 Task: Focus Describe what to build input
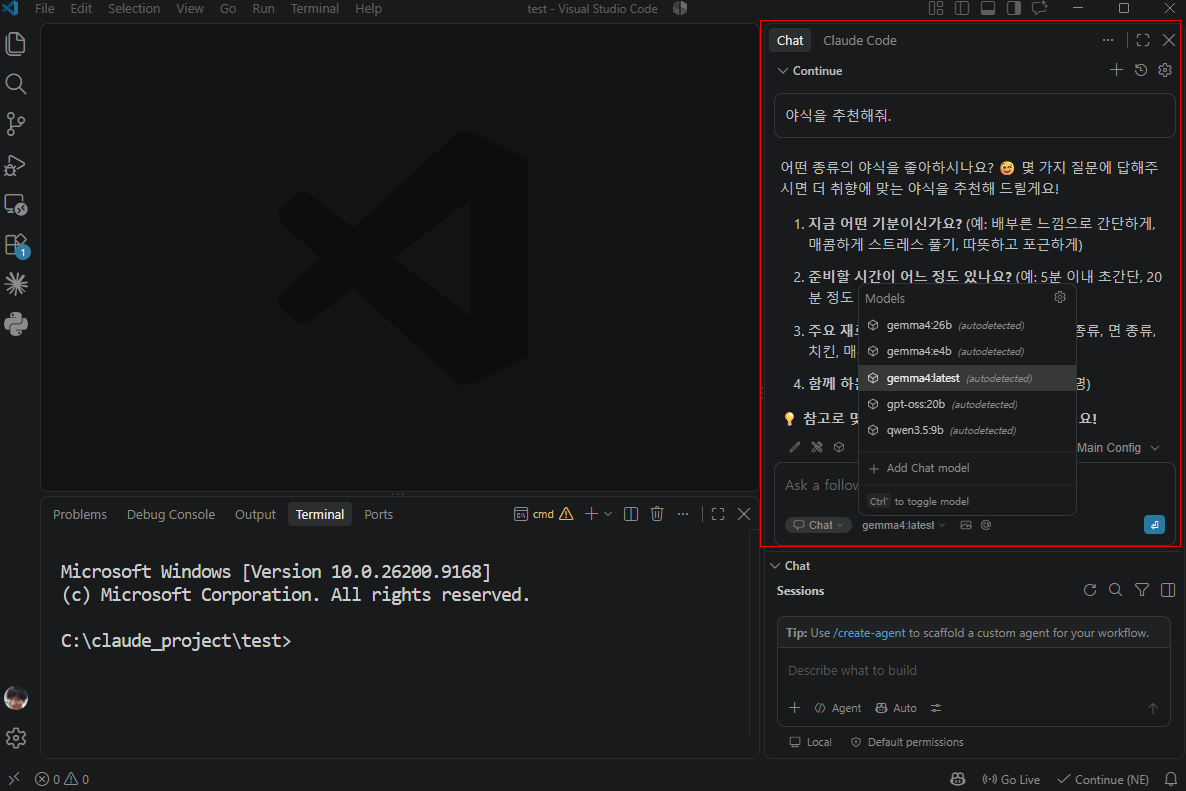[973, 671]
